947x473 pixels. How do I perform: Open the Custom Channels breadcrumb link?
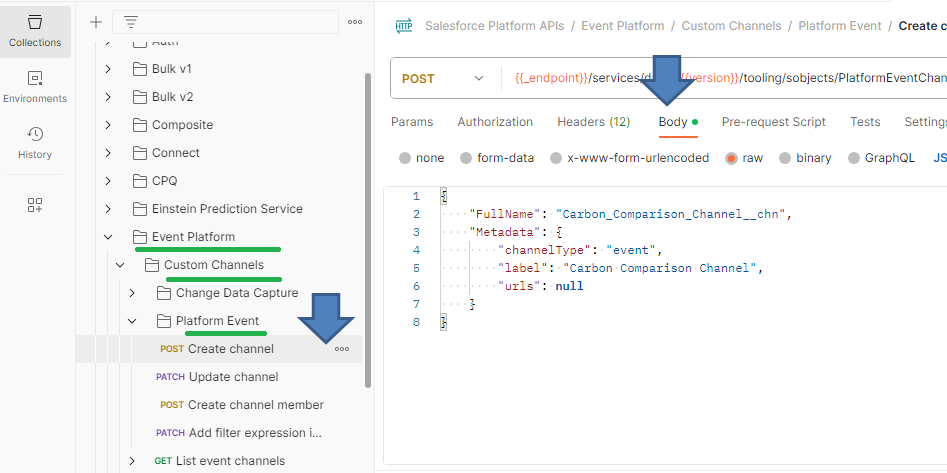click(x=731, y=26)
